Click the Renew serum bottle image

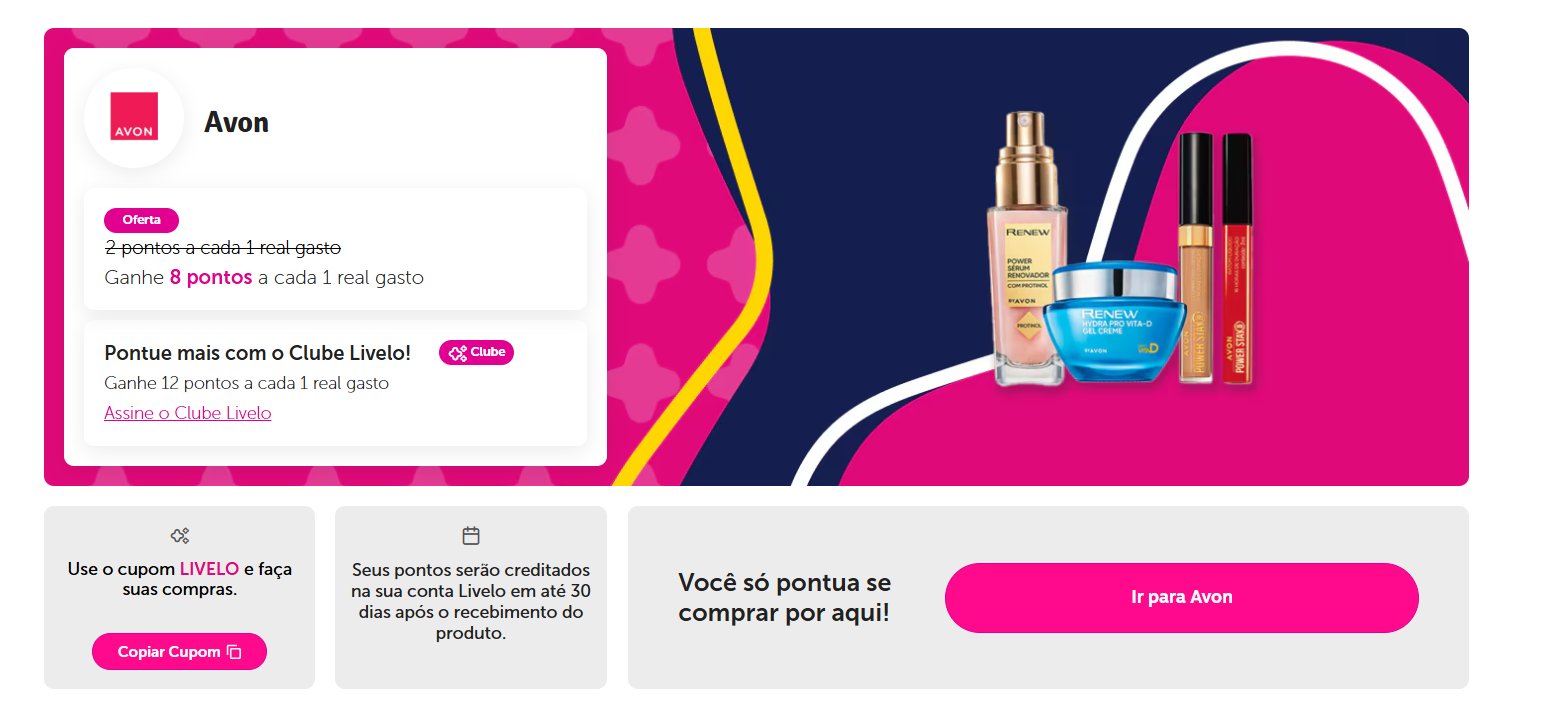1028,250
